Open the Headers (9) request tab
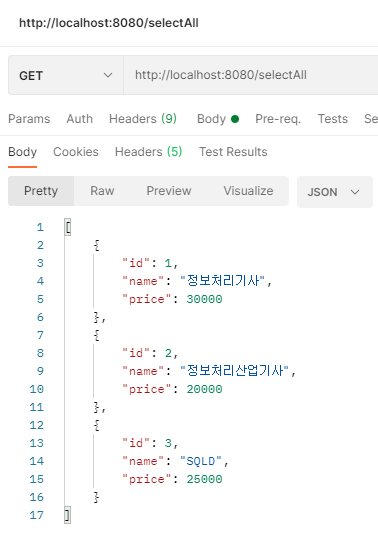The image size is (378, 548). tap(143, 119)
